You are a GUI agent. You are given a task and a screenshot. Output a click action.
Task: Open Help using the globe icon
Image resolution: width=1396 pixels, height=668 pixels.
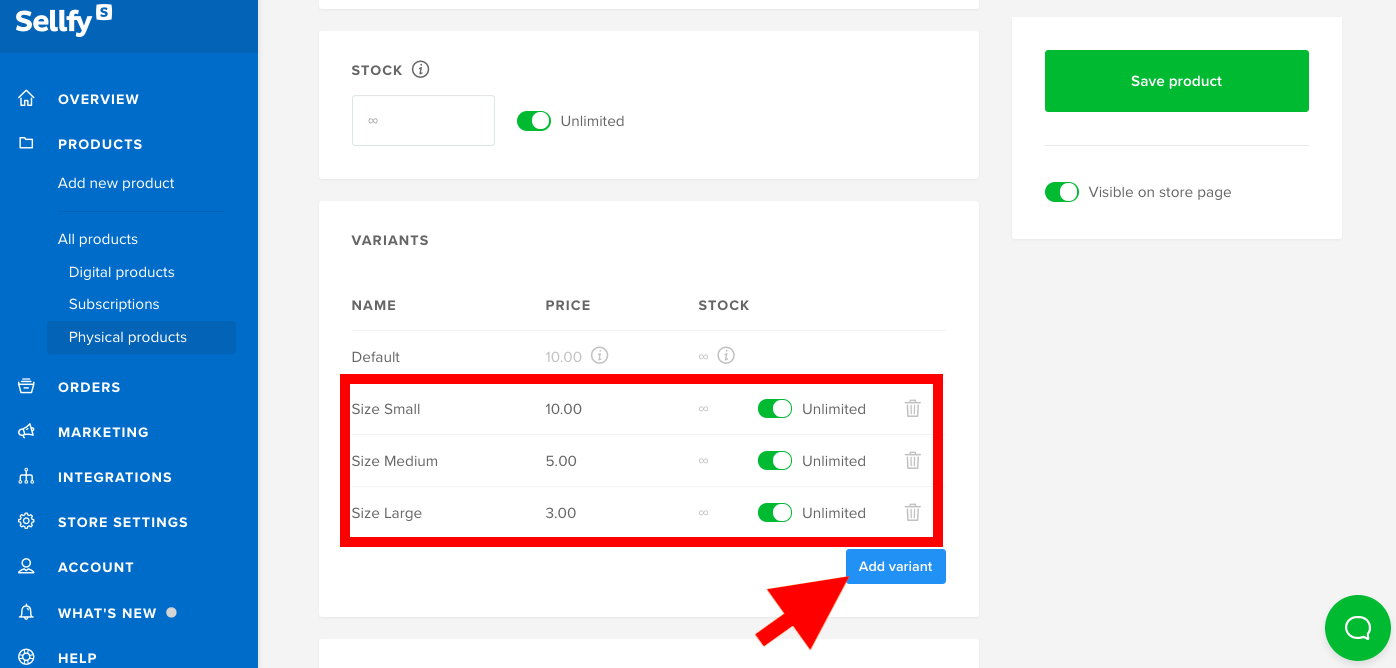tap(28, 657)
